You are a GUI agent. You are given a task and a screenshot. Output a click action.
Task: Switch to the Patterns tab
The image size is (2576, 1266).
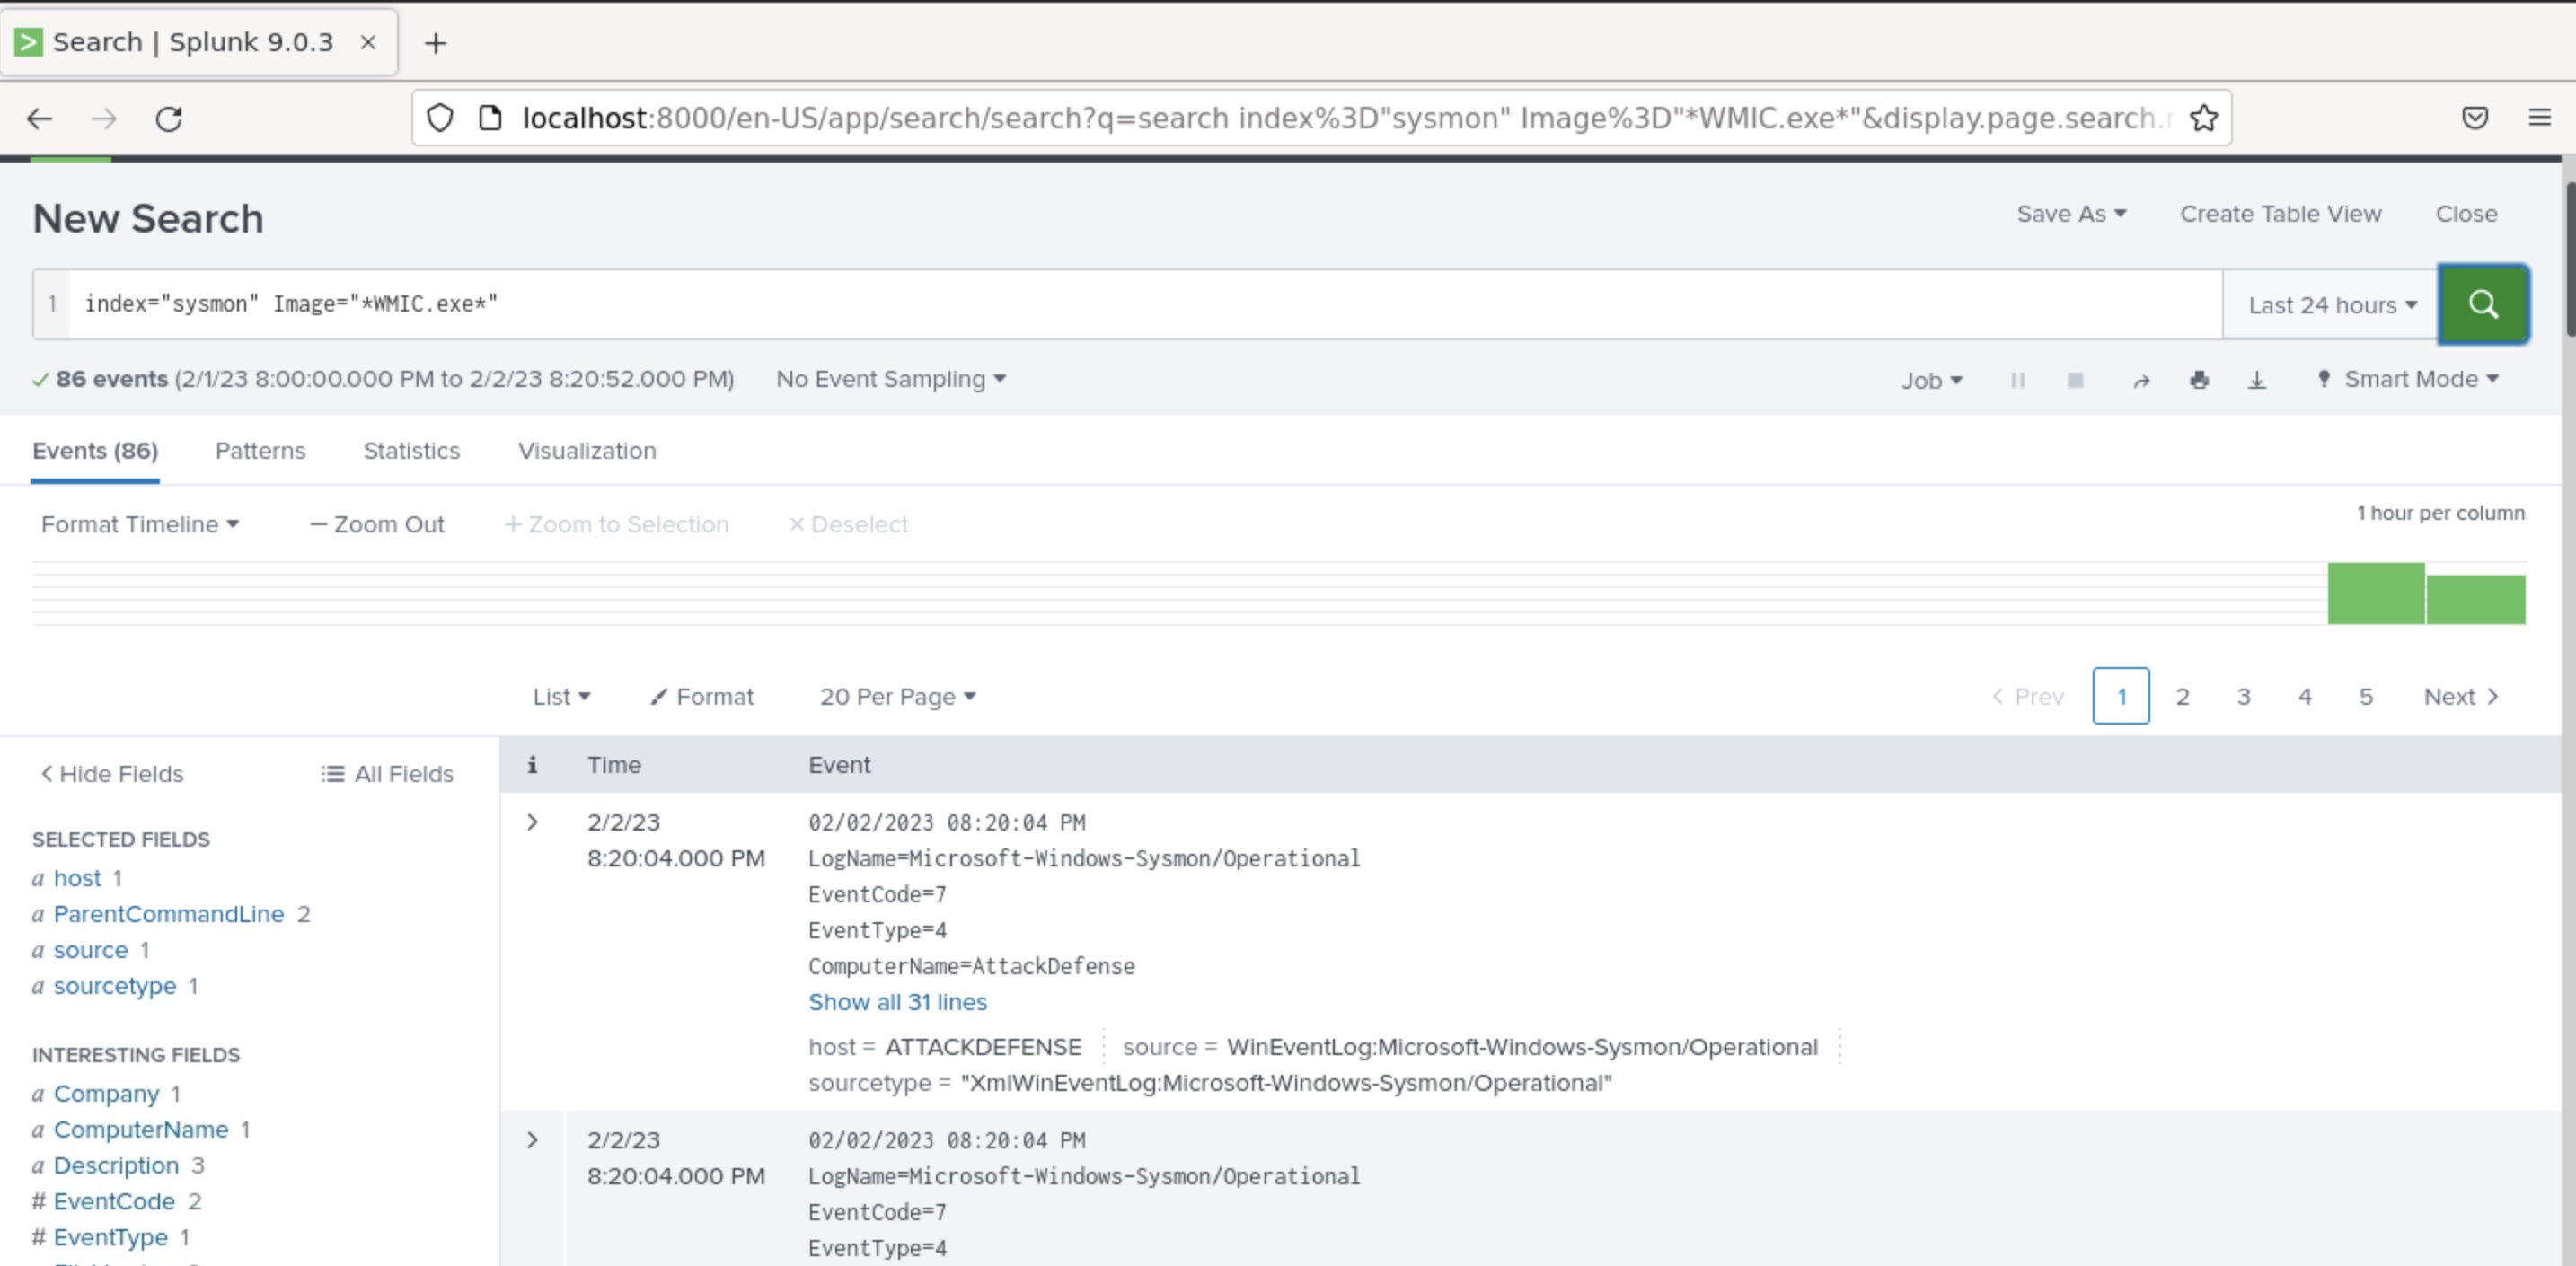tap(260, 451)
